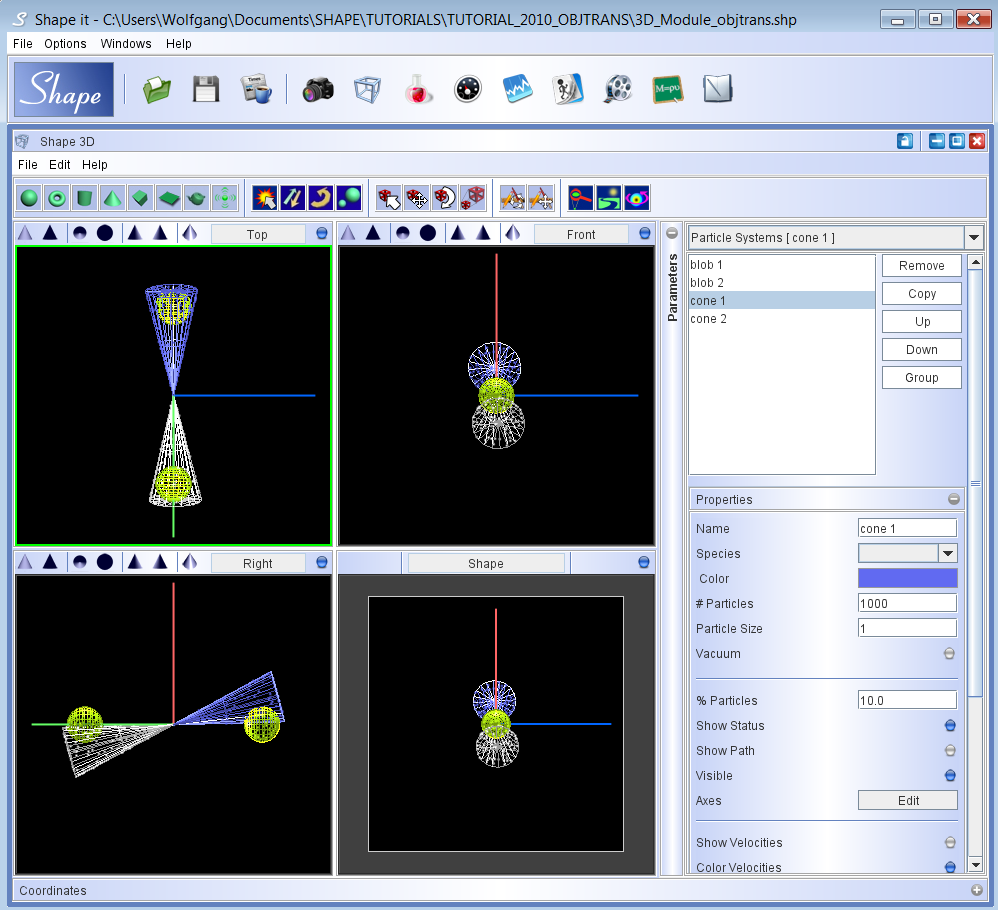Click the colorful eye nebula icon

pos(636,198)
